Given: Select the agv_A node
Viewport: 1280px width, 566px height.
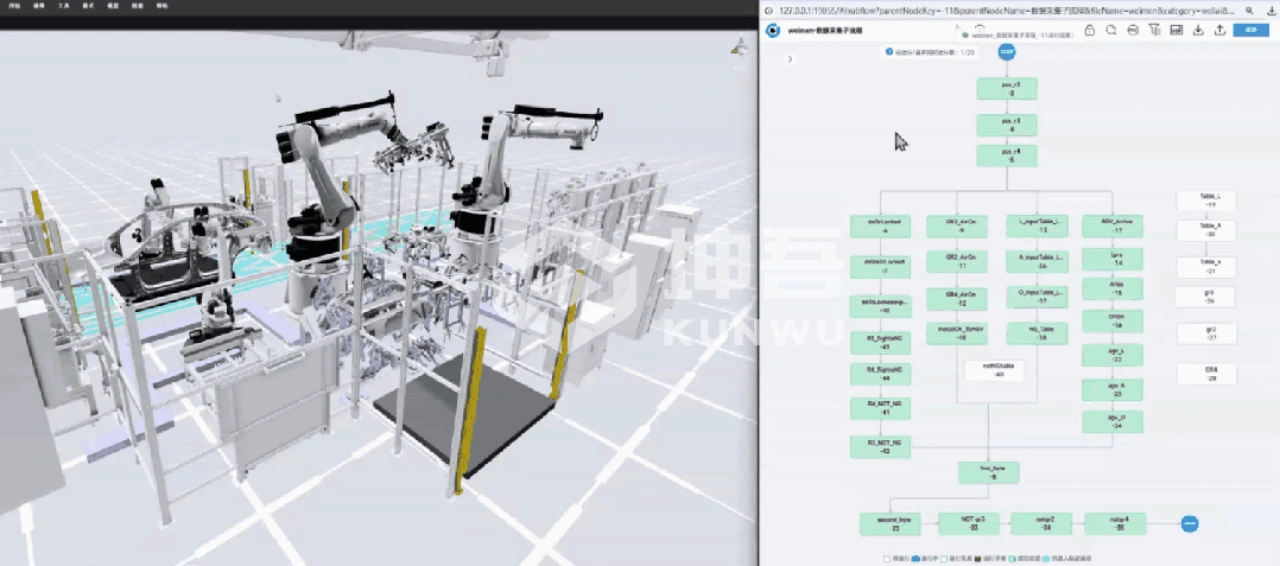Looking at the screenshot, I should click(1113, 389).
